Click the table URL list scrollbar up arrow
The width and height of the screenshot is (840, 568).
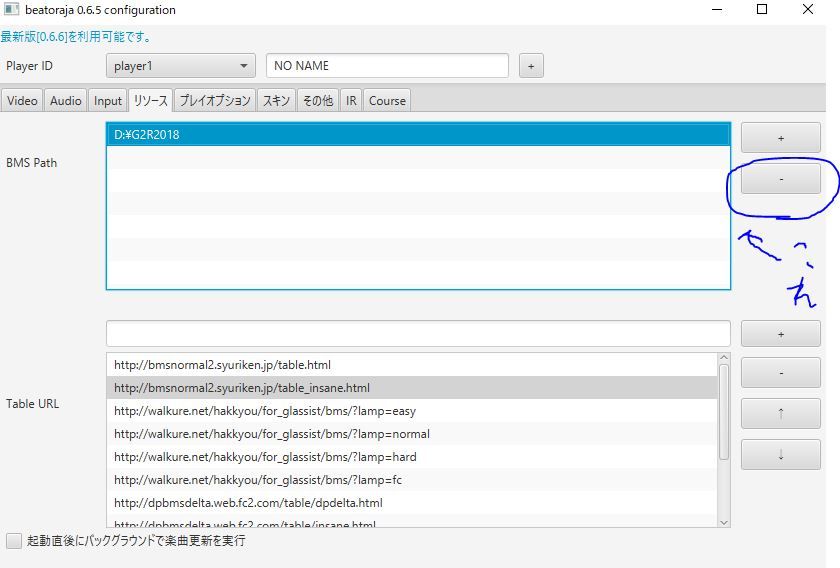click(724, 357)
